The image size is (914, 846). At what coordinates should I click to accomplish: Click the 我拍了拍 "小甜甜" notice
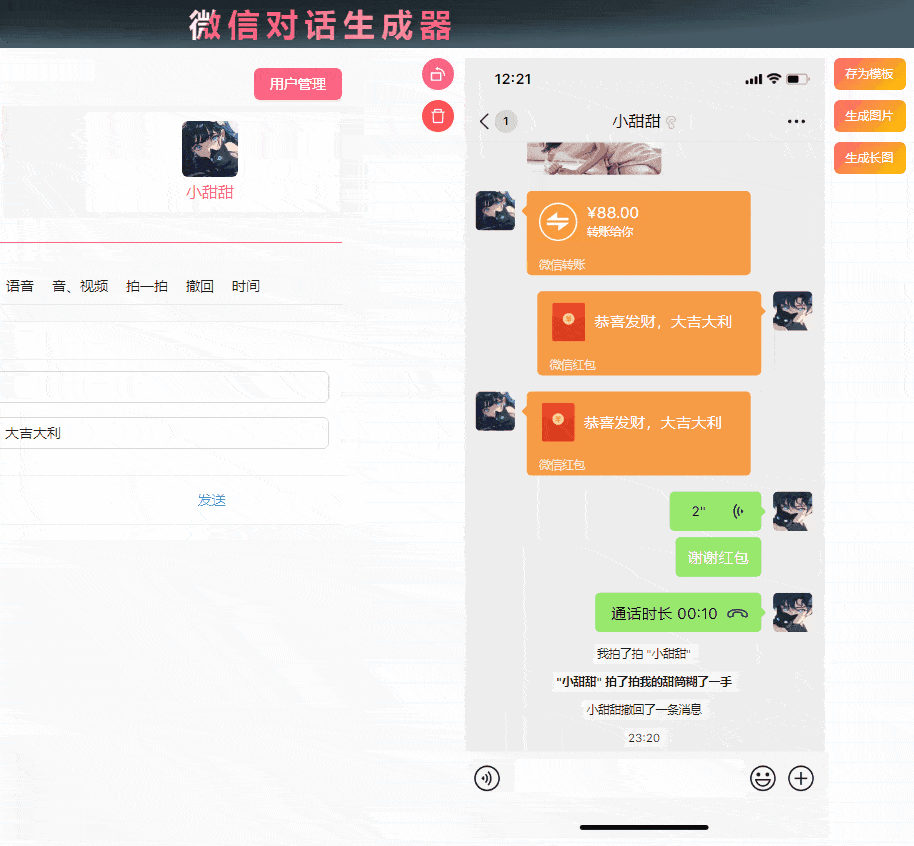(644, 654)
